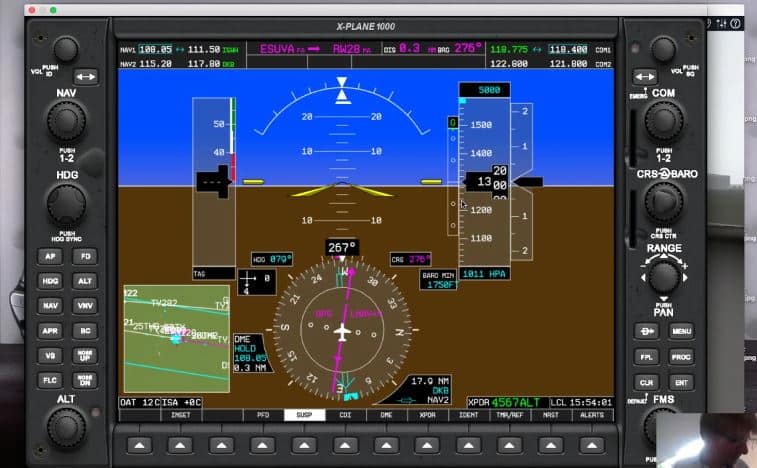Toggle the FD flight director button
Screen dimensions: 757x468
85,256
